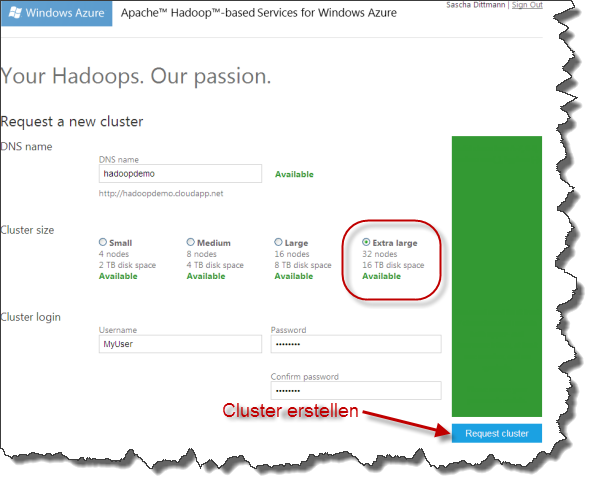Click the Small size label text
The height and width of the screenshot is (493, 600).
121,243
